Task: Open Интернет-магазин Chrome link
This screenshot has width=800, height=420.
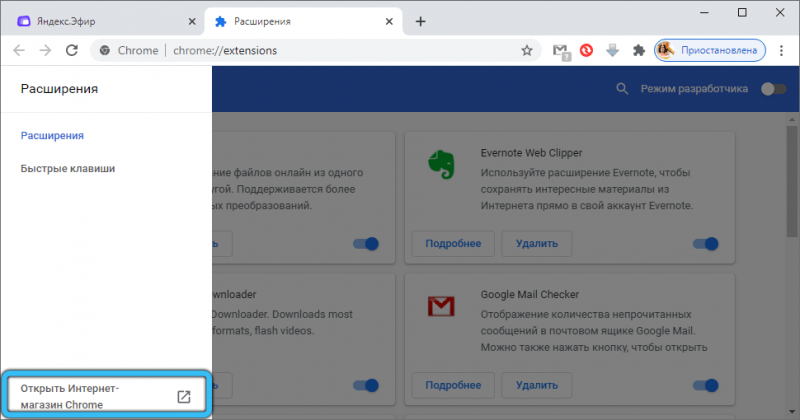Action: (x=107, y=397)
